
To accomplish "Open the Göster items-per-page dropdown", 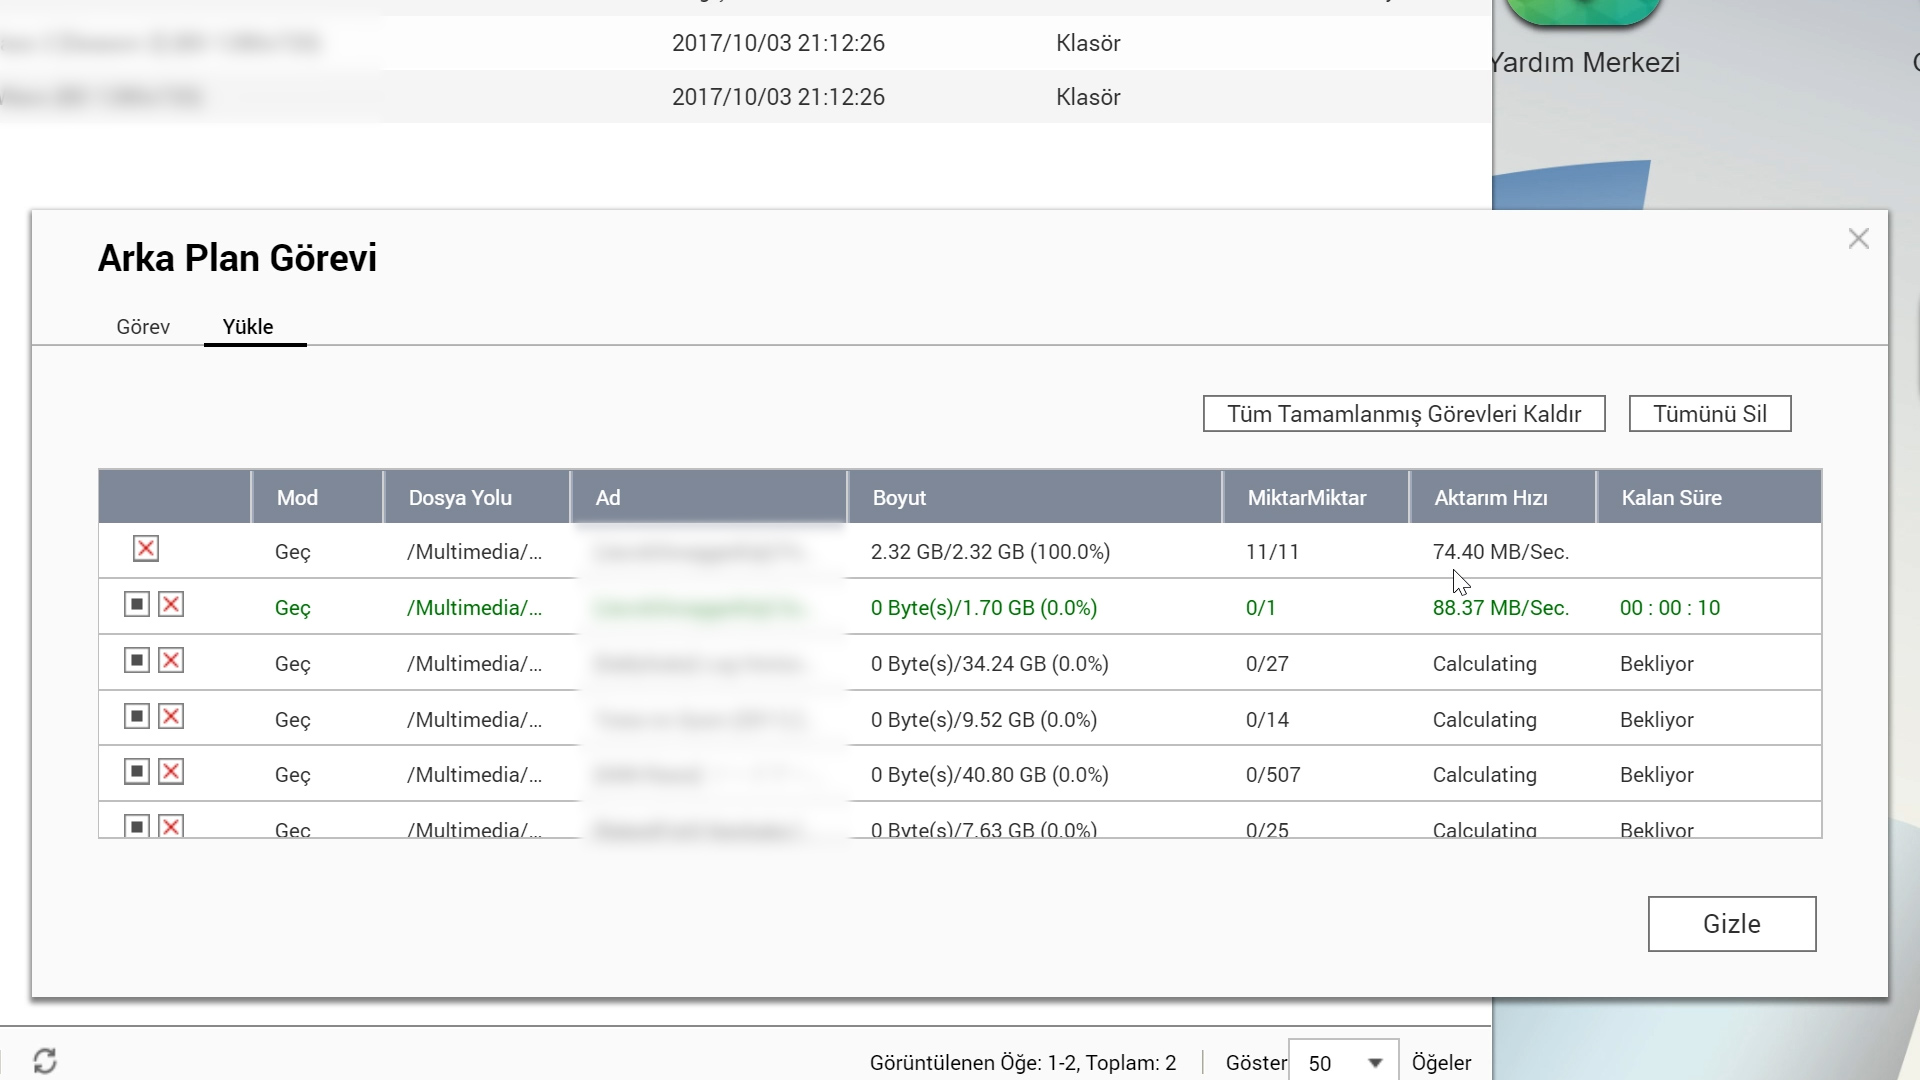I will (x=1343, y=1063).
